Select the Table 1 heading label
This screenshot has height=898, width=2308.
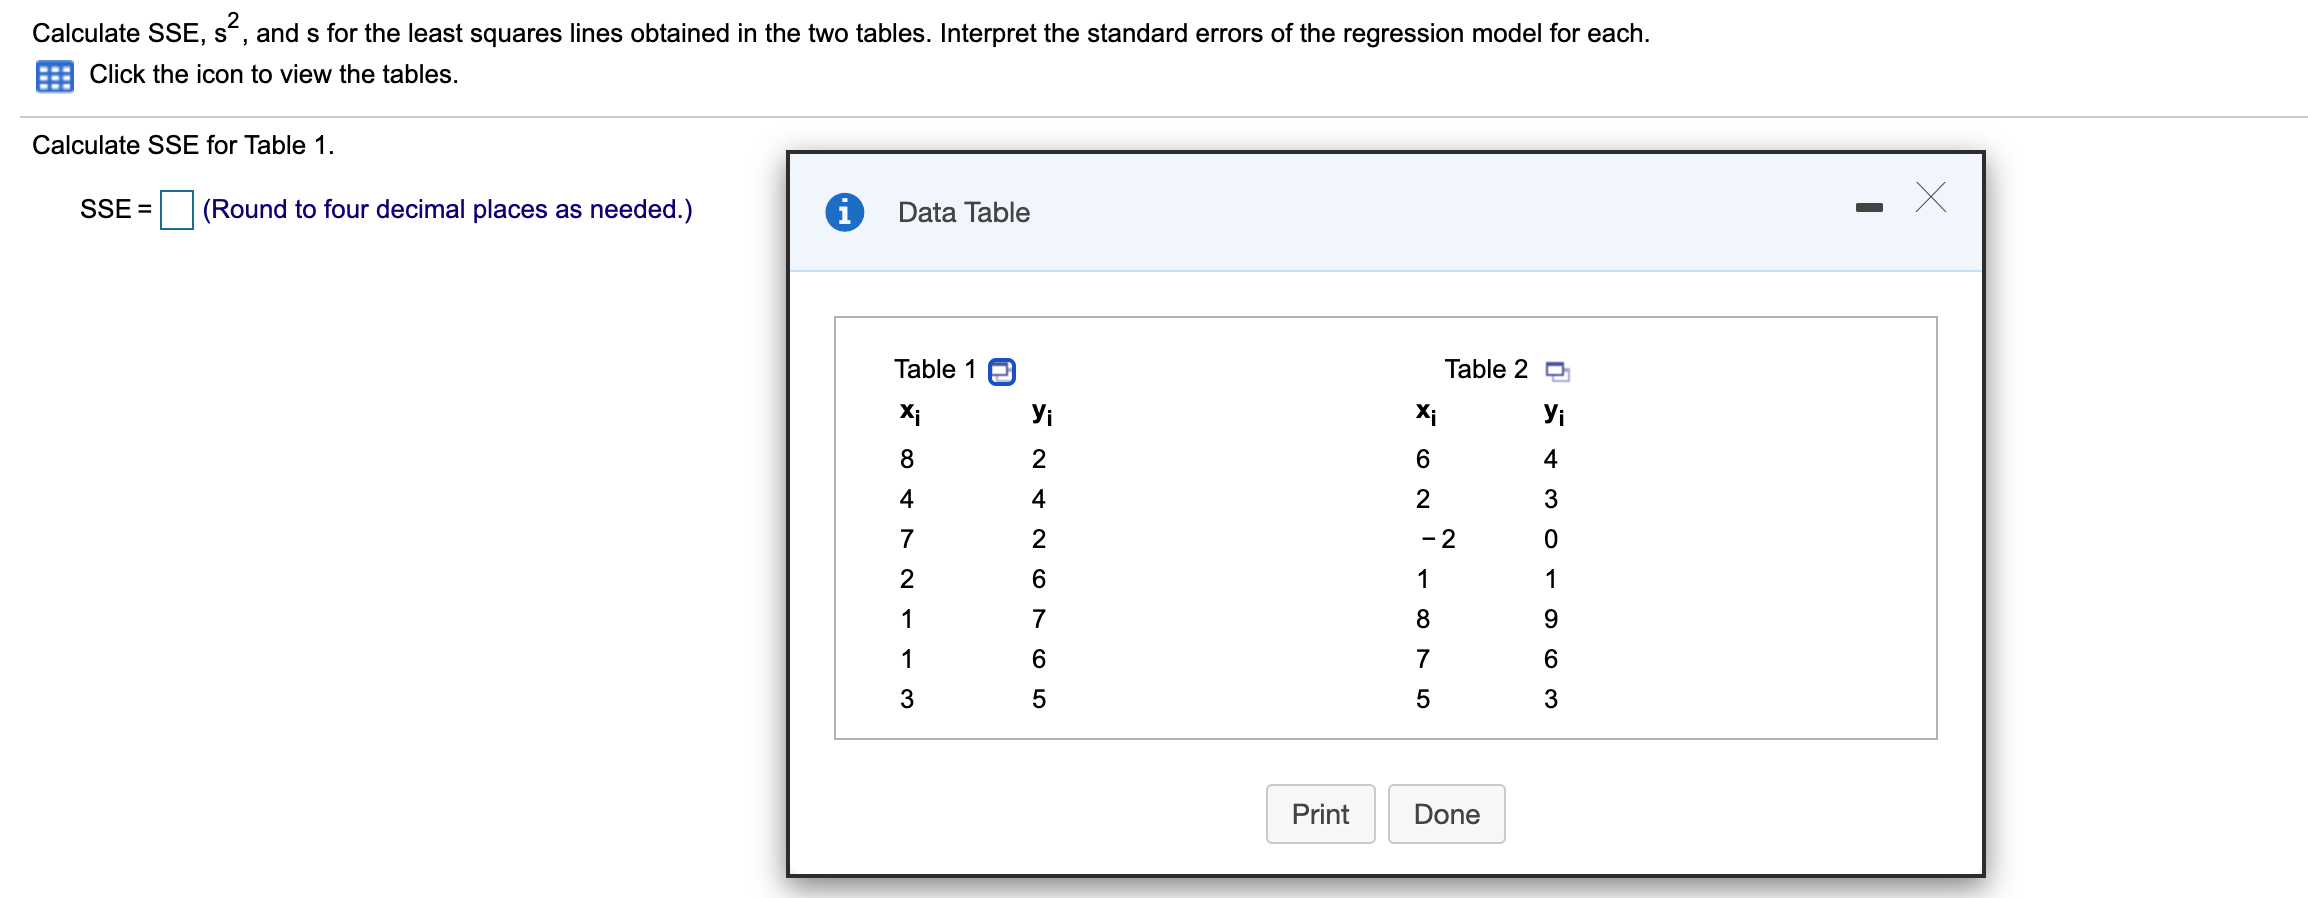click(x=934, y=370)
